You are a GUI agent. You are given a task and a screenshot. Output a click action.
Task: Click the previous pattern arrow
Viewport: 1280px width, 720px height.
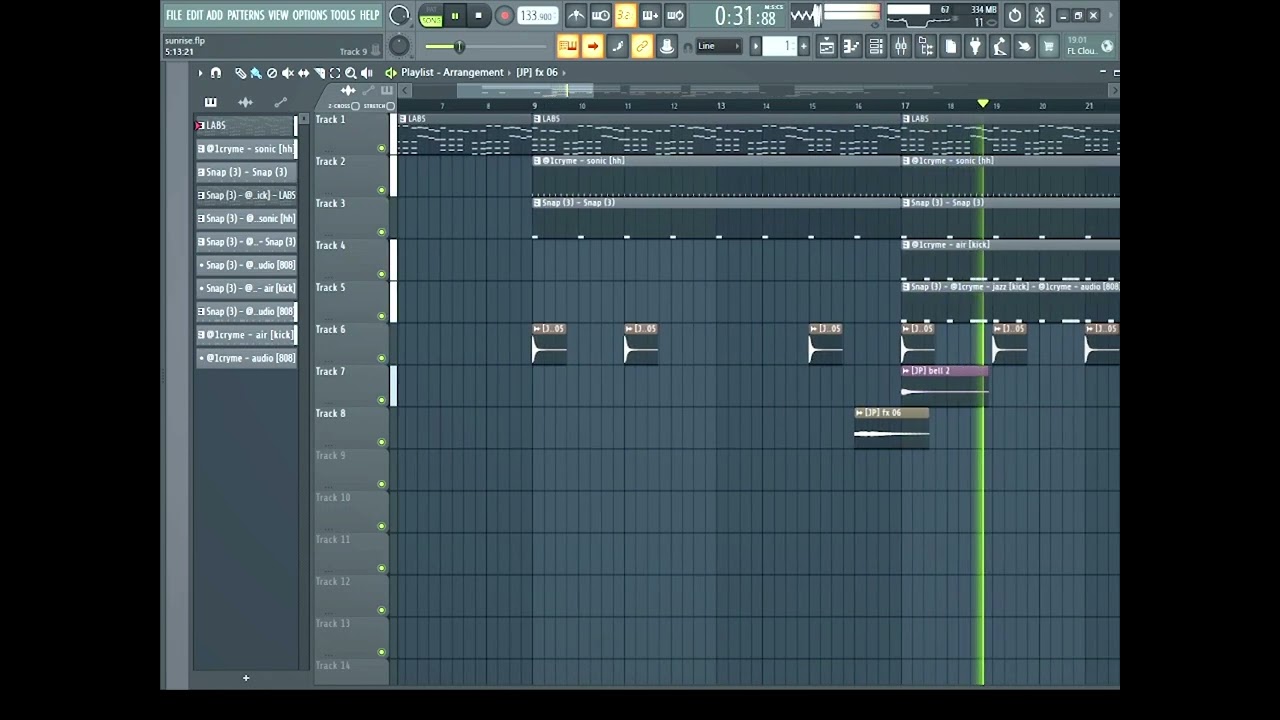(756, 46)
